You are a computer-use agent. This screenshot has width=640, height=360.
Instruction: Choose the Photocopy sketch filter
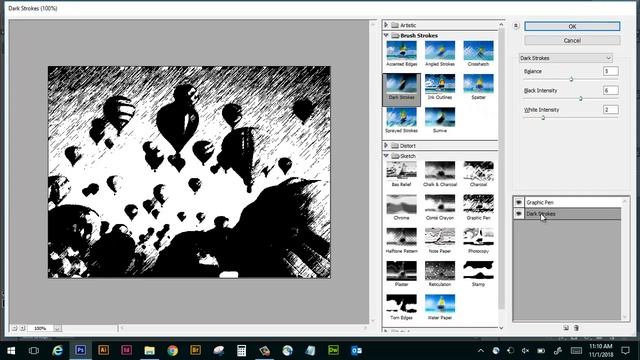478,241
